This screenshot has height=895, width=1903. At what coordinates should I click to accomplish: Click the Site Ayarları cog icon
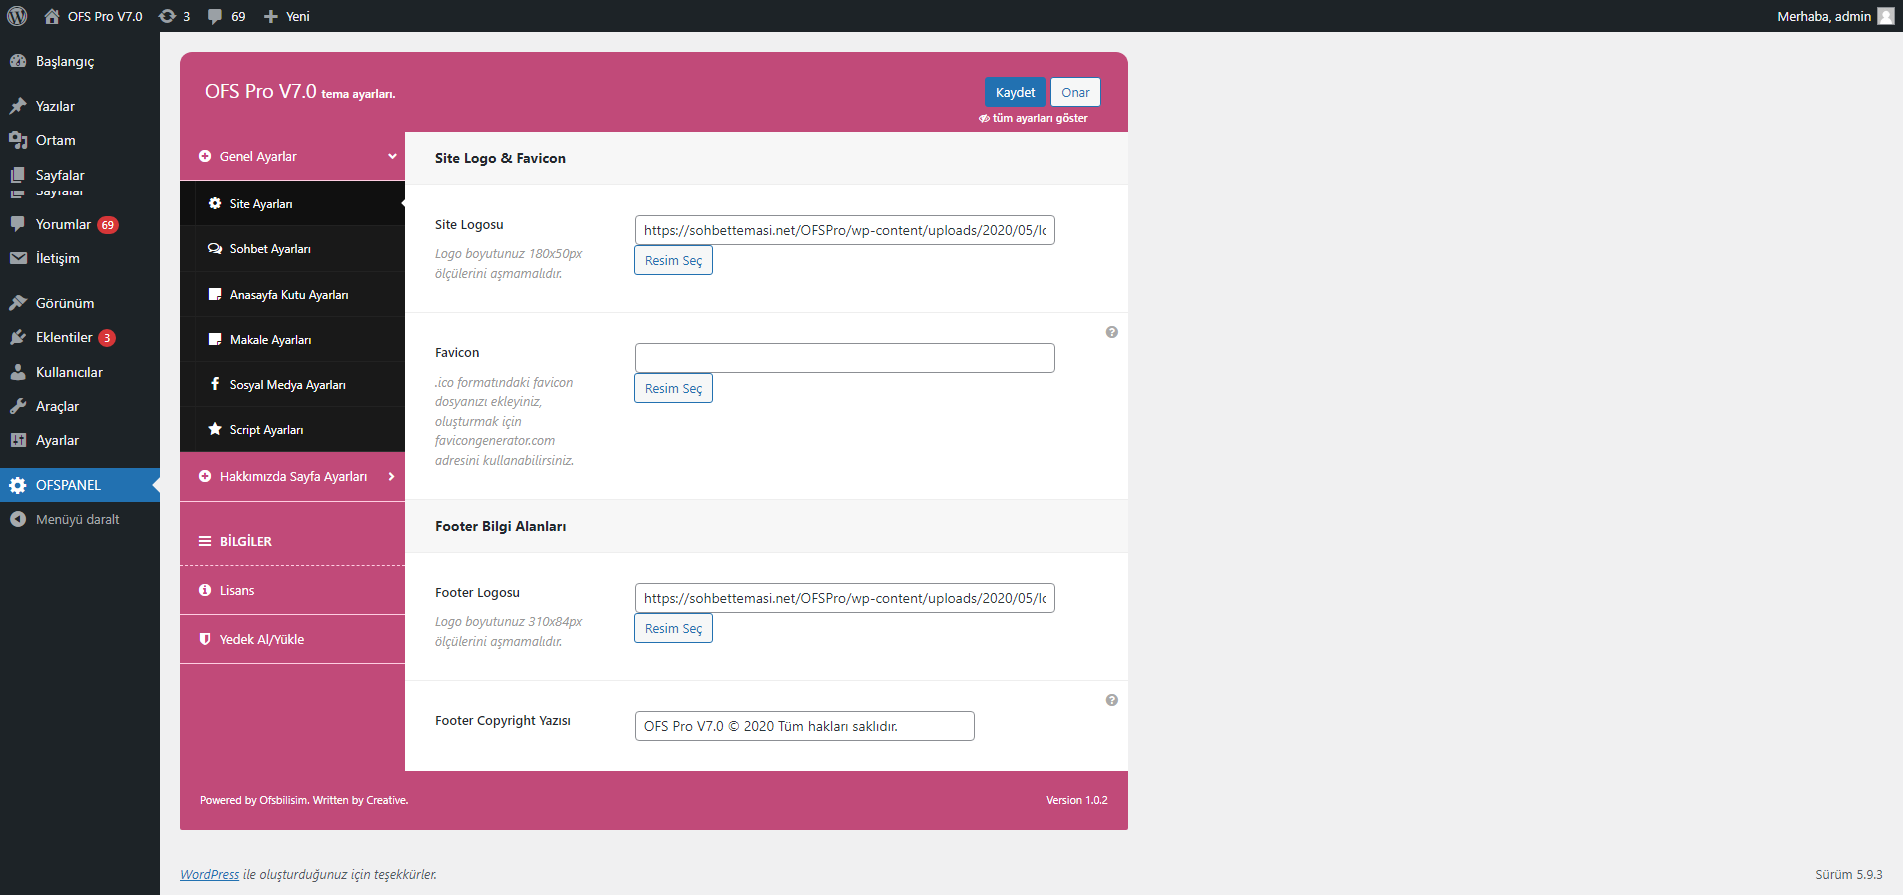click(x=215, y=203)
